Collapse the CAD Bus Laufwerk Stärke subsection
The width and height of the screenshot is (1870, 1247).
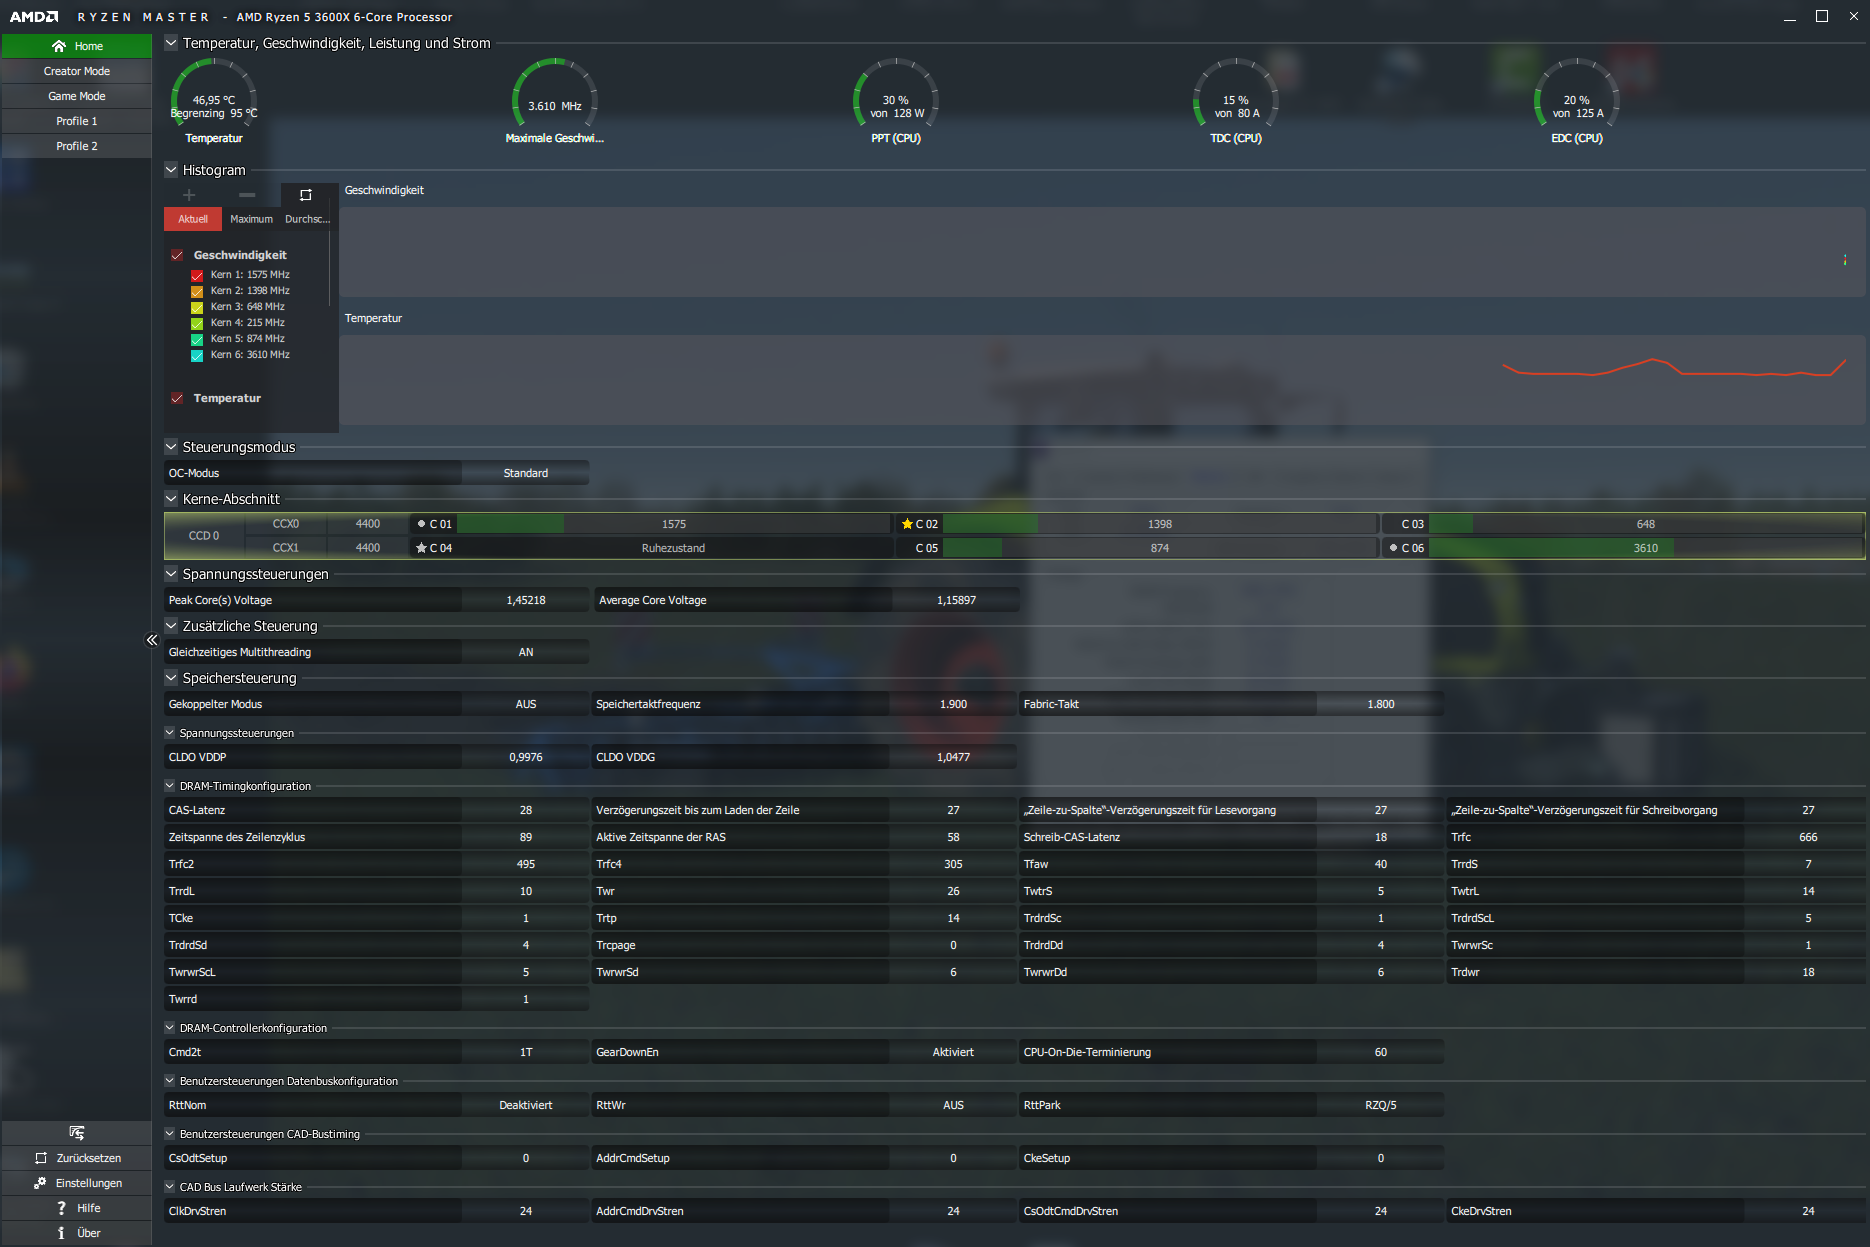pos(170,1187)
